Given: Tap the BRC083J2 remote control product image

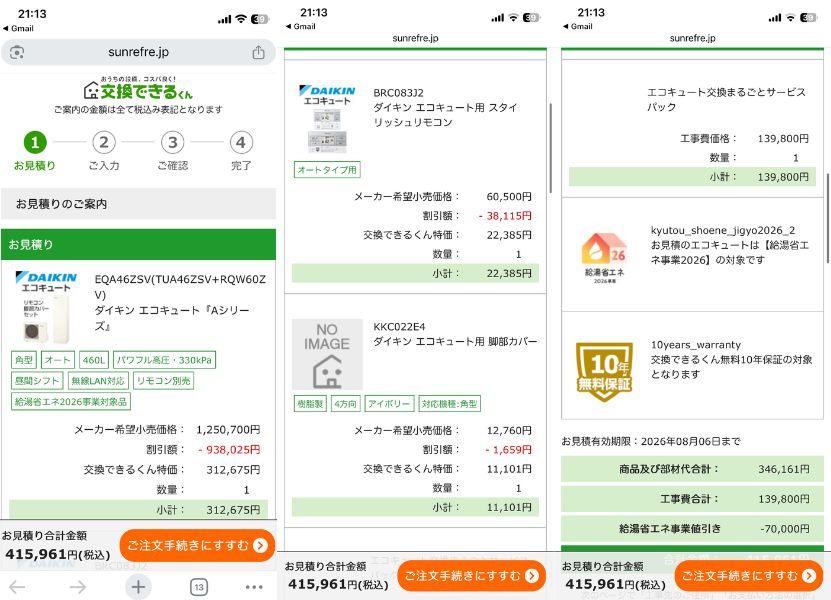Looking at the screenshot, I should [x=327, y=119].
